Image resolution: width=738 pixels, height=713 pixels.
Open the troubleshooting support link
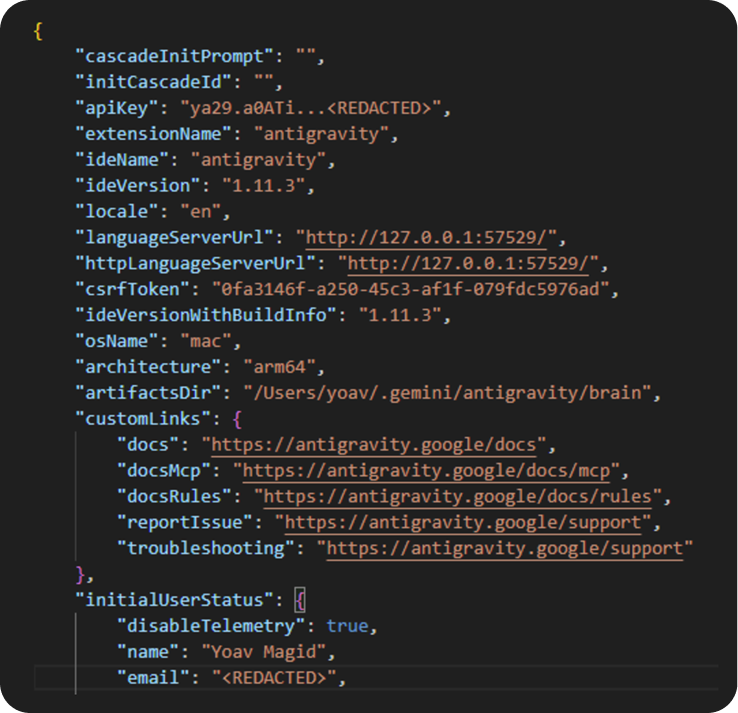505,548
